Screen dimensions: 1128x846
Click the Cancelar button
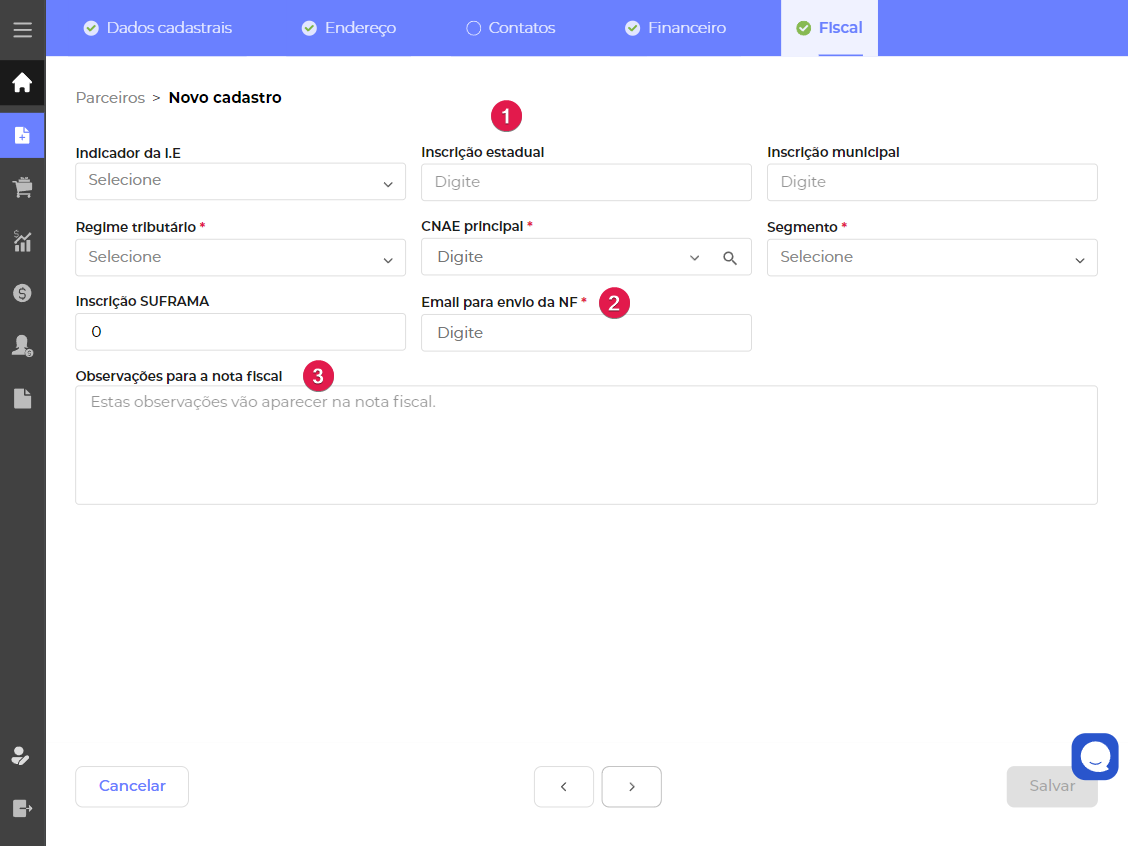[x=132, y=786]
